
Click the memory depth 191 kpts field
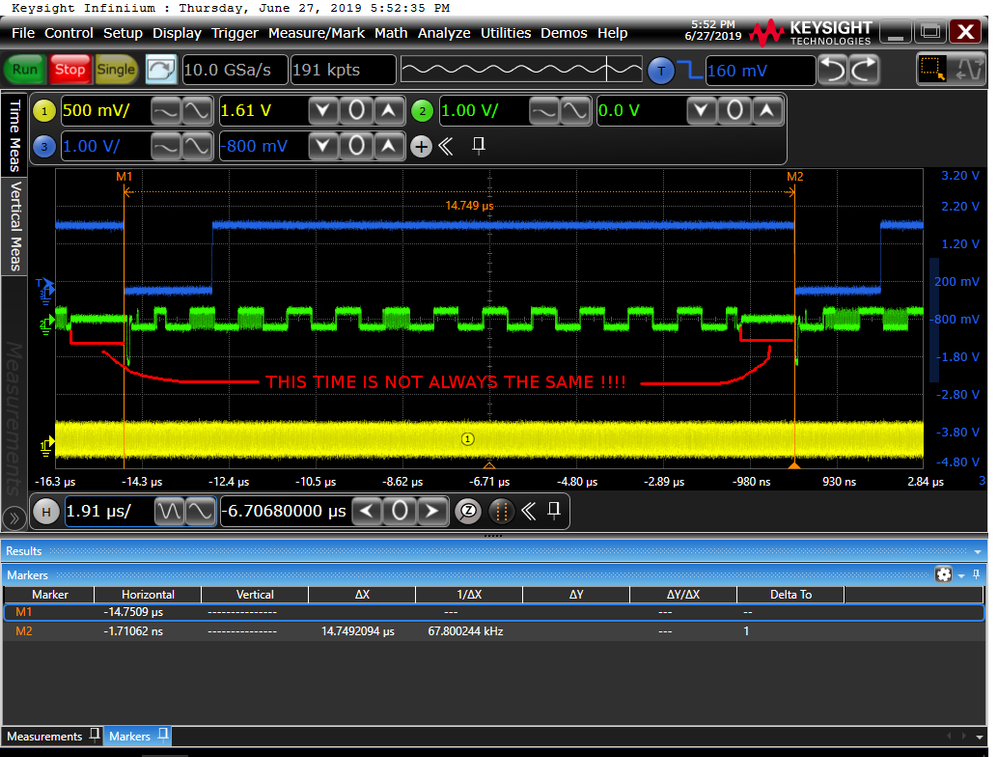[343, 69]
